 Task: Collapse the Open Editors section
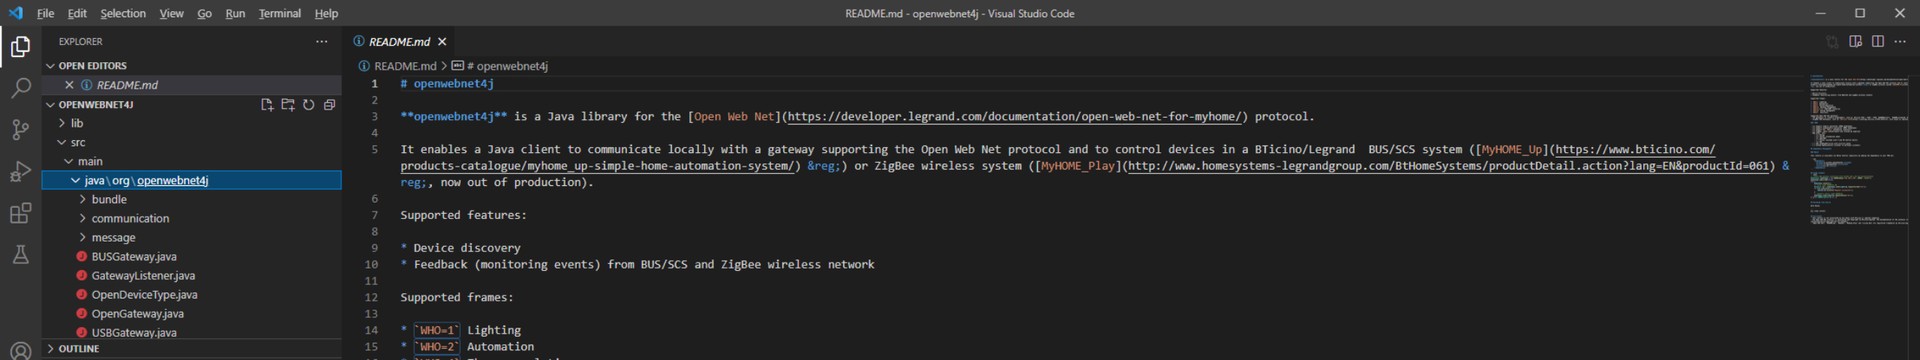50,66
